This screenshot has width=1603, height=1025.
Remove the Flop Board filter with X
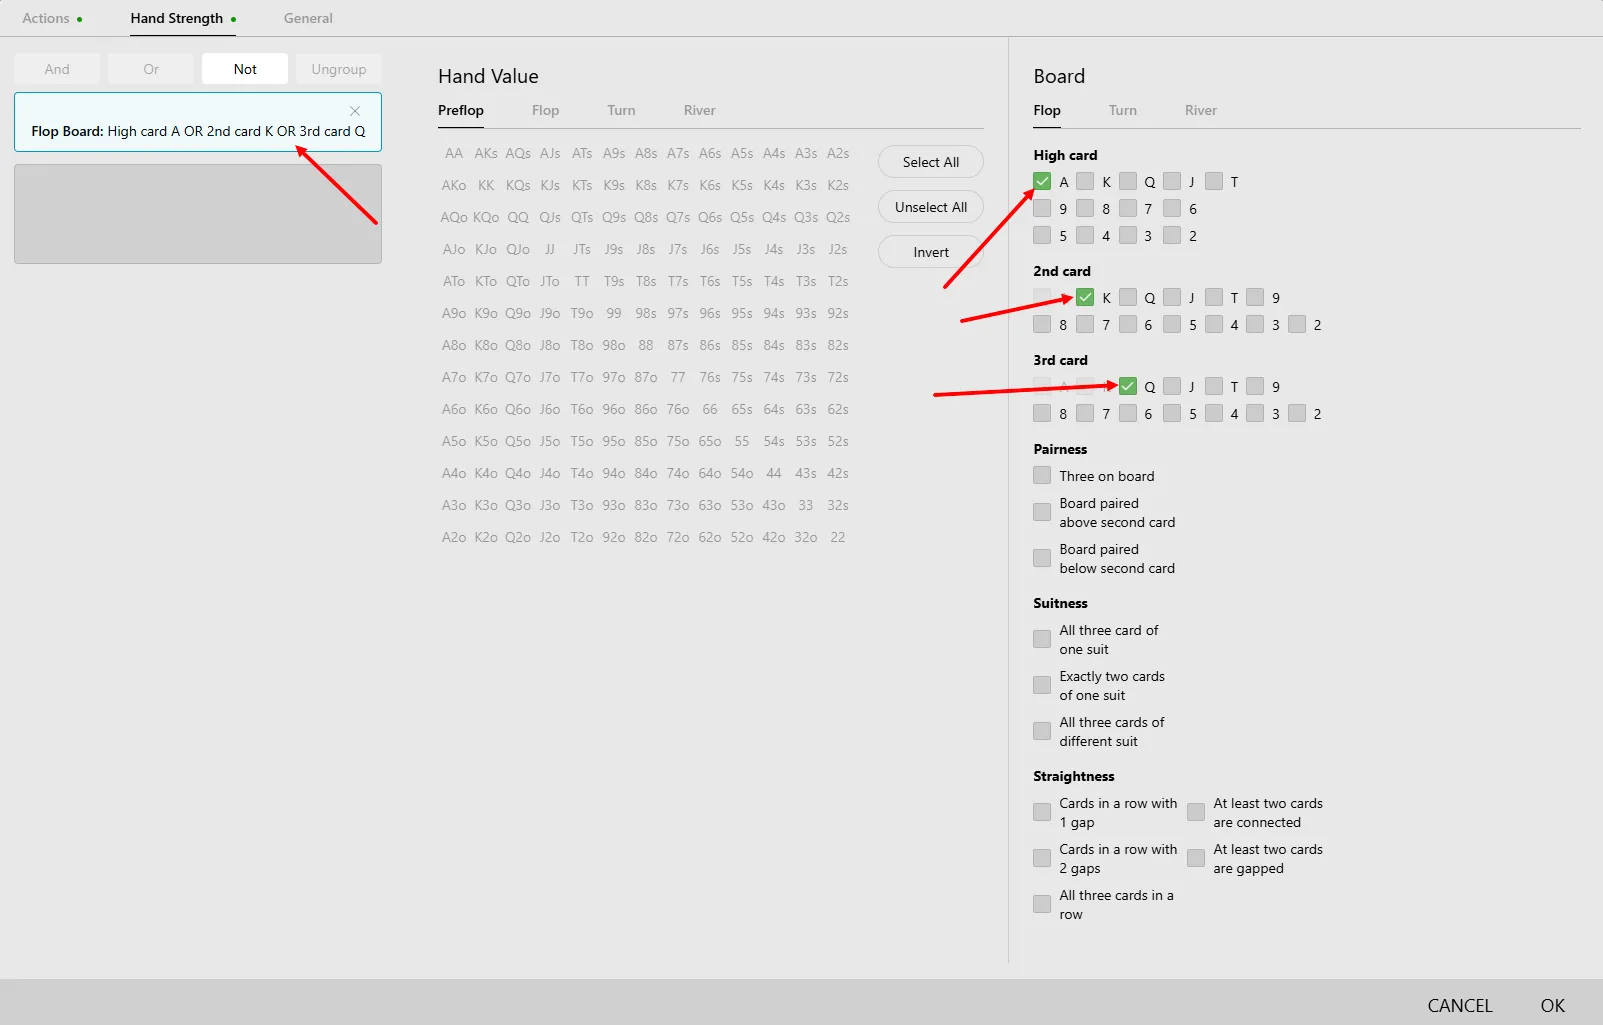tap(355, 111)
